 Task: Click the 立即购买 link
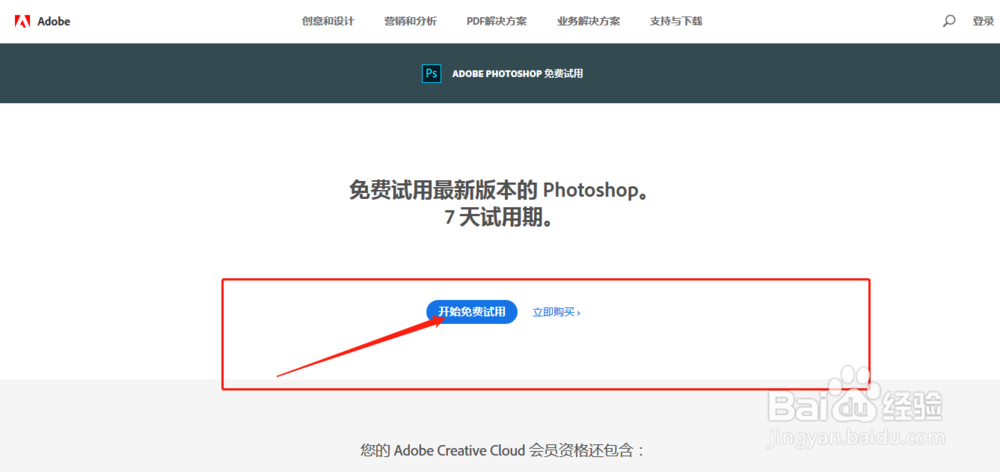[556, 313]
